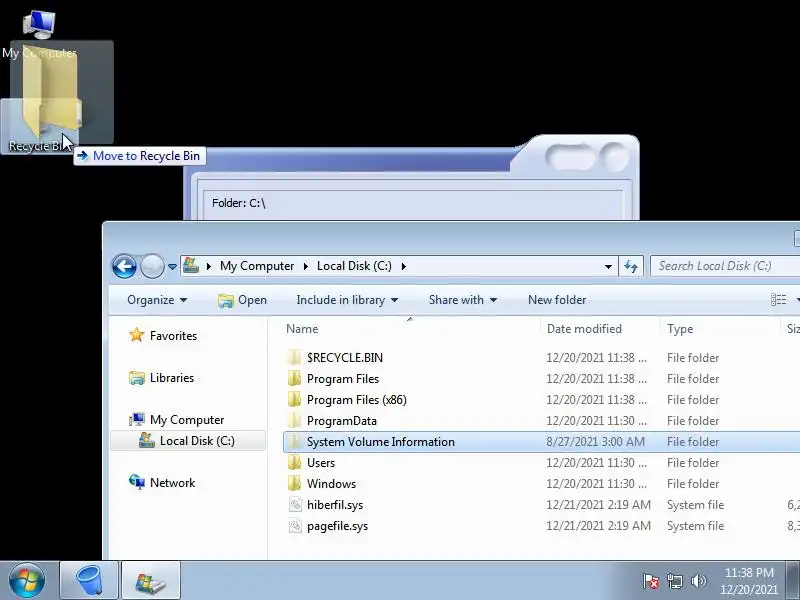Open the My Computer desktop icon
The height and width of the screenshot is (600, 800).
pyautogui.click(x=39, y=33)
